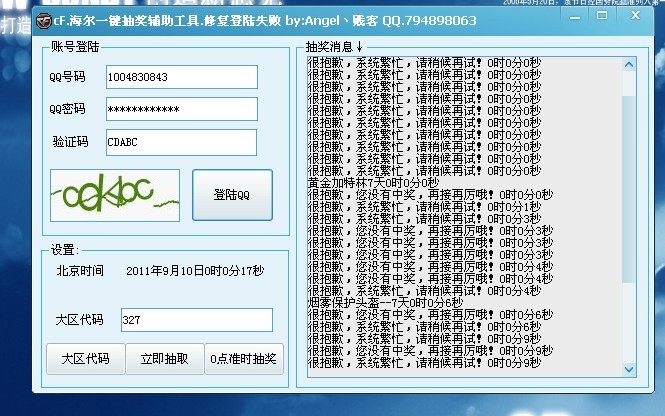Click the 系统繁忙 line at 0时0分4秒
665x416 pixels.
[424, 291]
